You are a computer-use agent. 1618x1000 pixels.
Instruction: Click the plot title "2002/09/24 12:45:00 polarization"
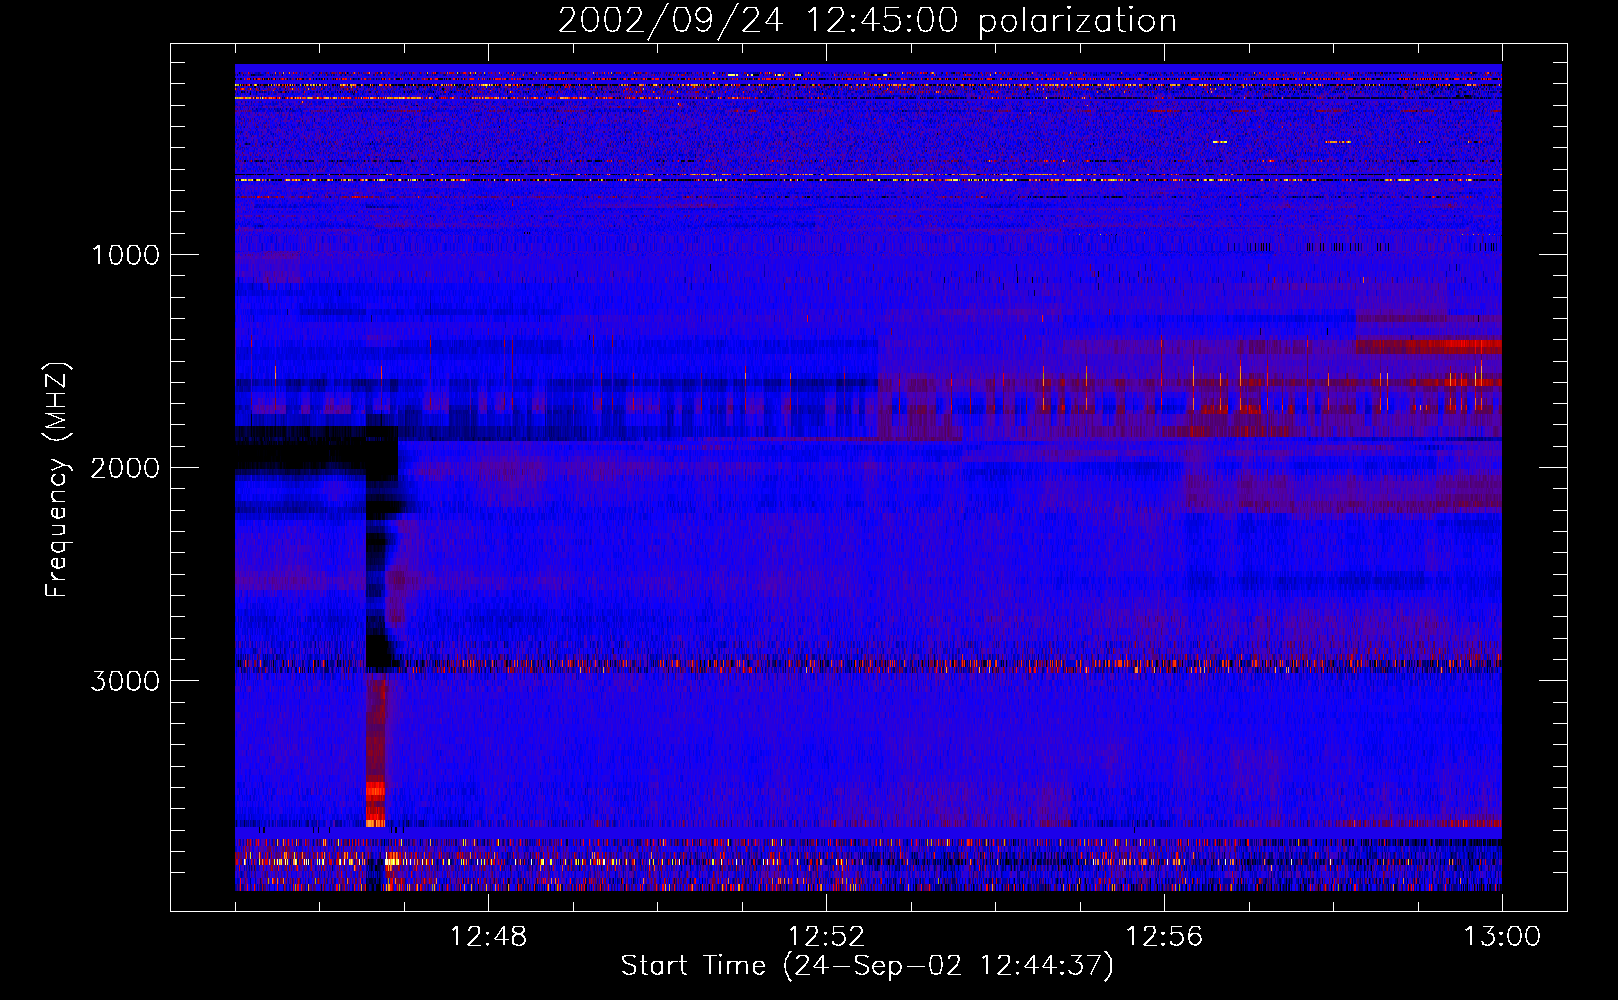[867, 20]
